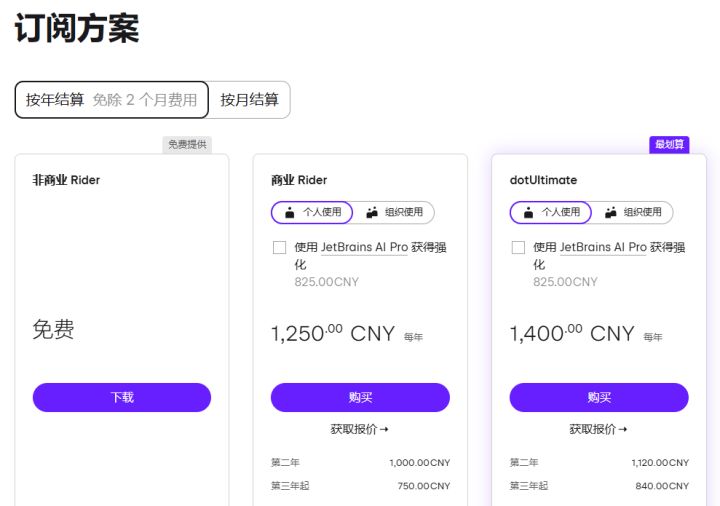Click the 1,250.00 CNY yearly price
Image resolution: width=720 pixels, height=506 pixels.
coord(333,333)
